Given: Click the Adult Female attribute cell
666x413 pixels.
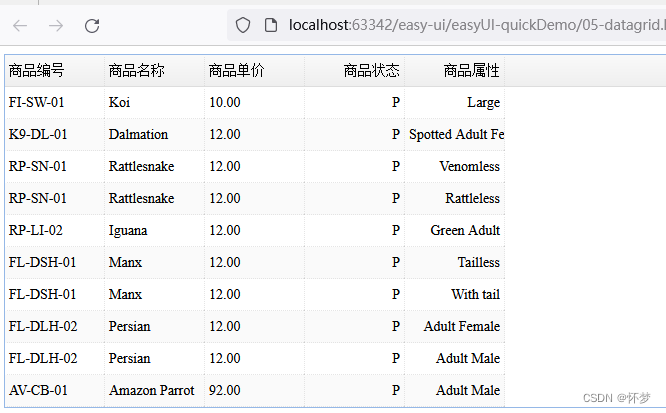Looking at the screenshot, I should 454,326.
